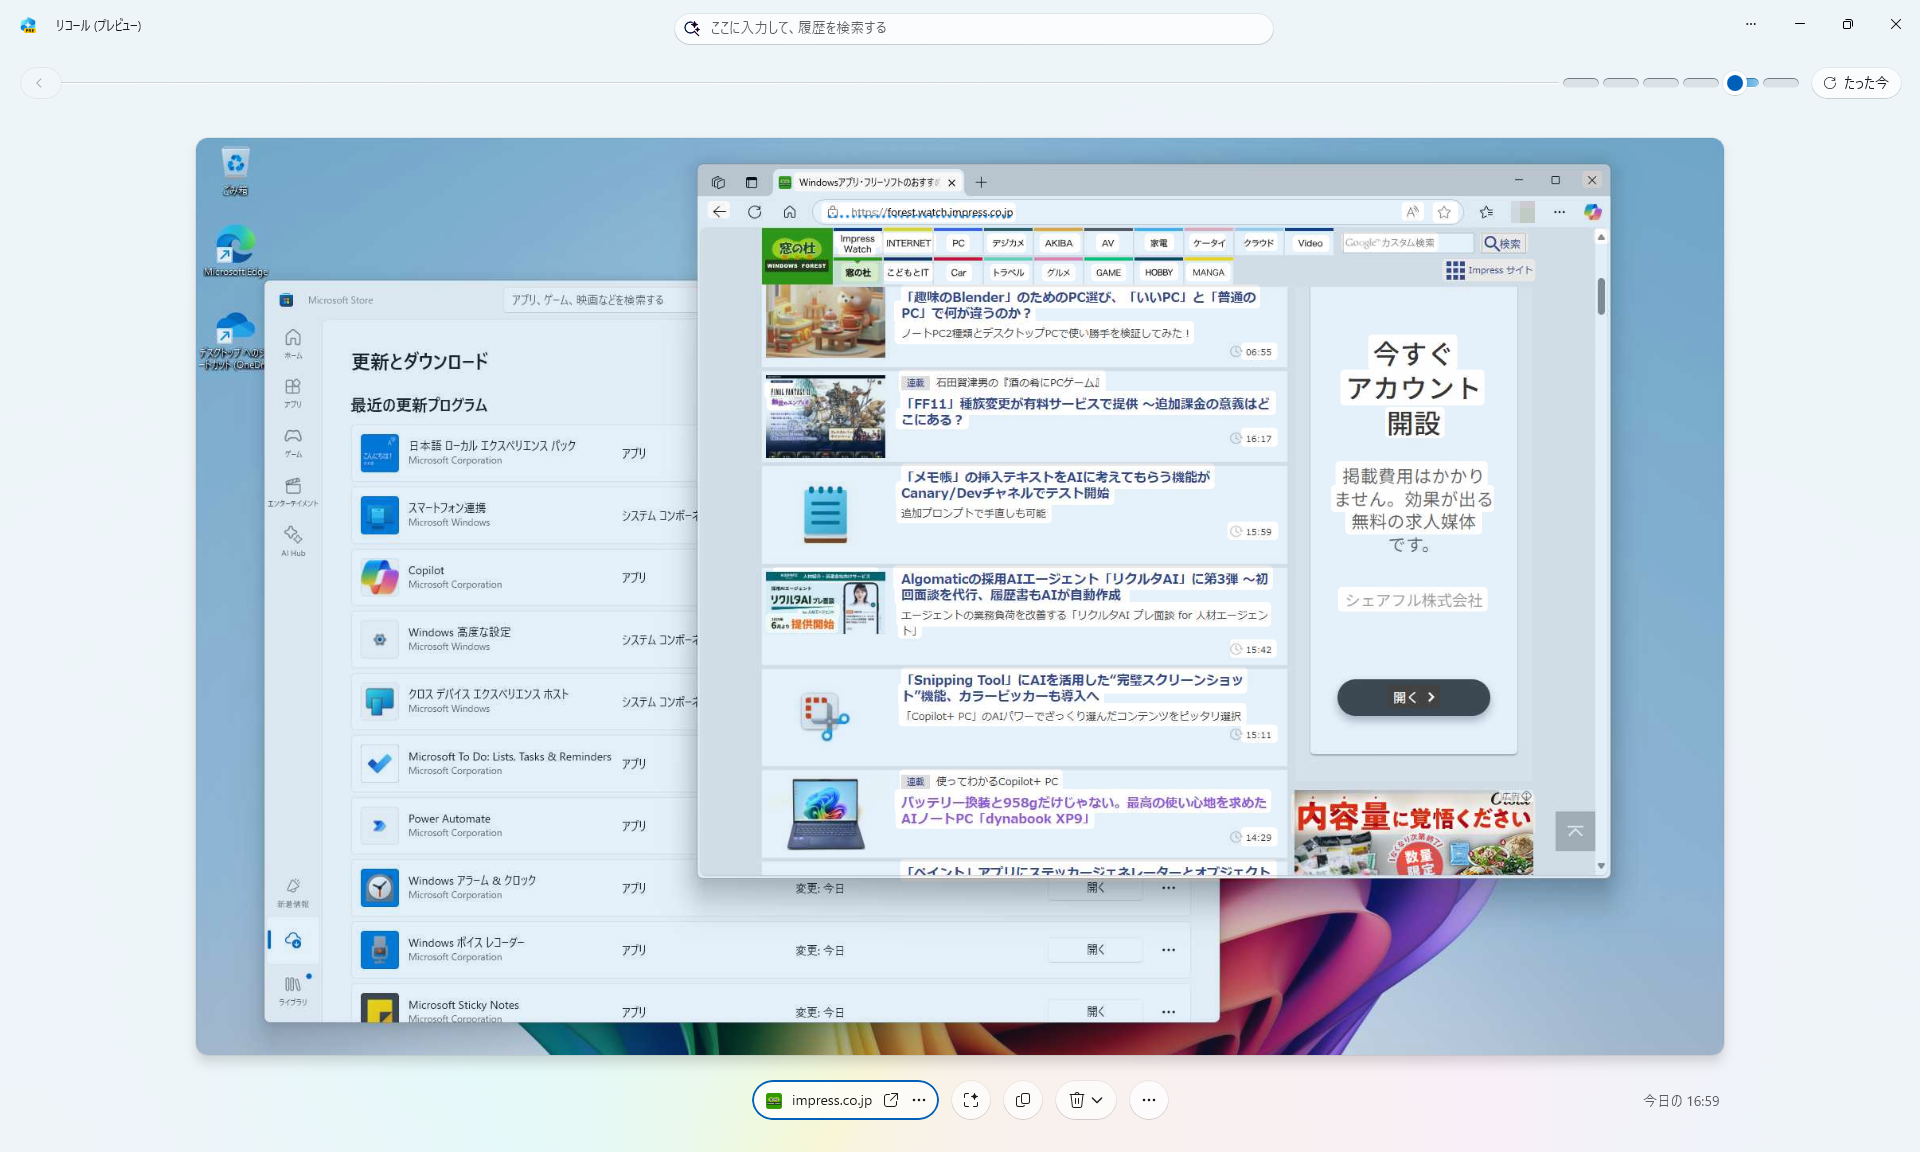This screenshot has width=1920, height=1152.
Task: Jump to the first gray timeline segment
Action: click(1580, 83)
